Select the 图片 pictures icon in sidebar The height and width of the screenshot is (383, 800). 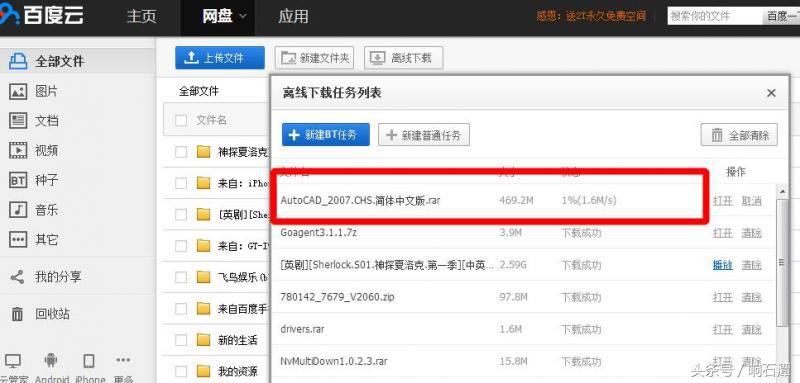pos(18,91)
